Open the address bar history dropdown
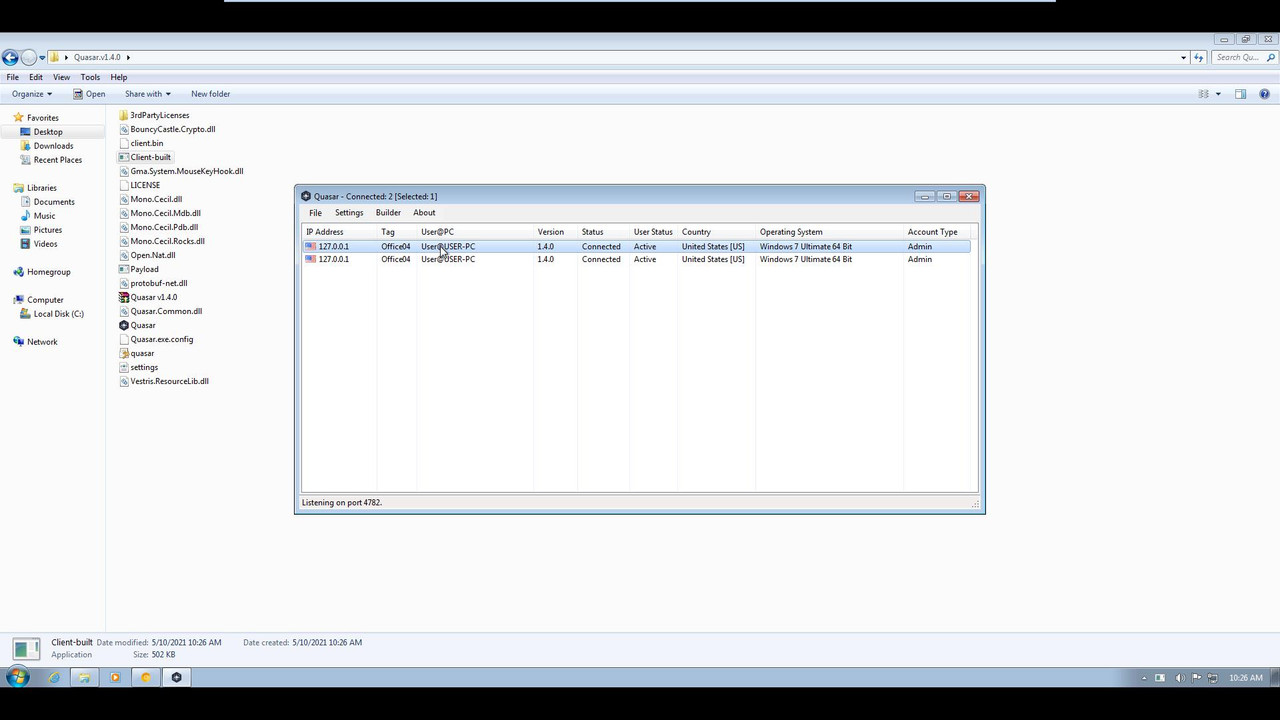The height and width of the screenshot is (720, 1280). click(x=1184, y=57)
